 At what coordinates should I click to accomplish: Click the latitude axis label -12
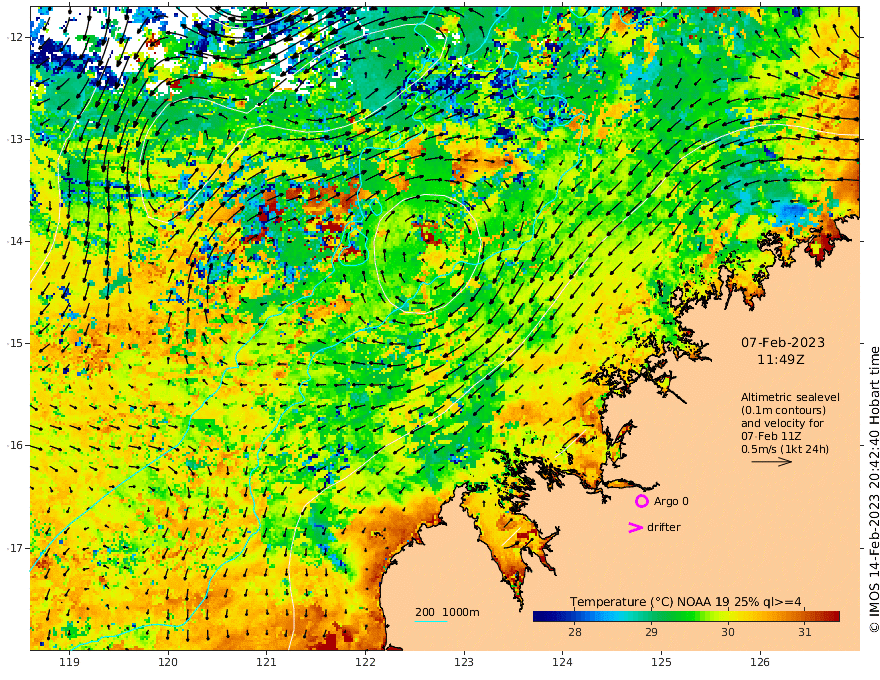pos(15,37)
